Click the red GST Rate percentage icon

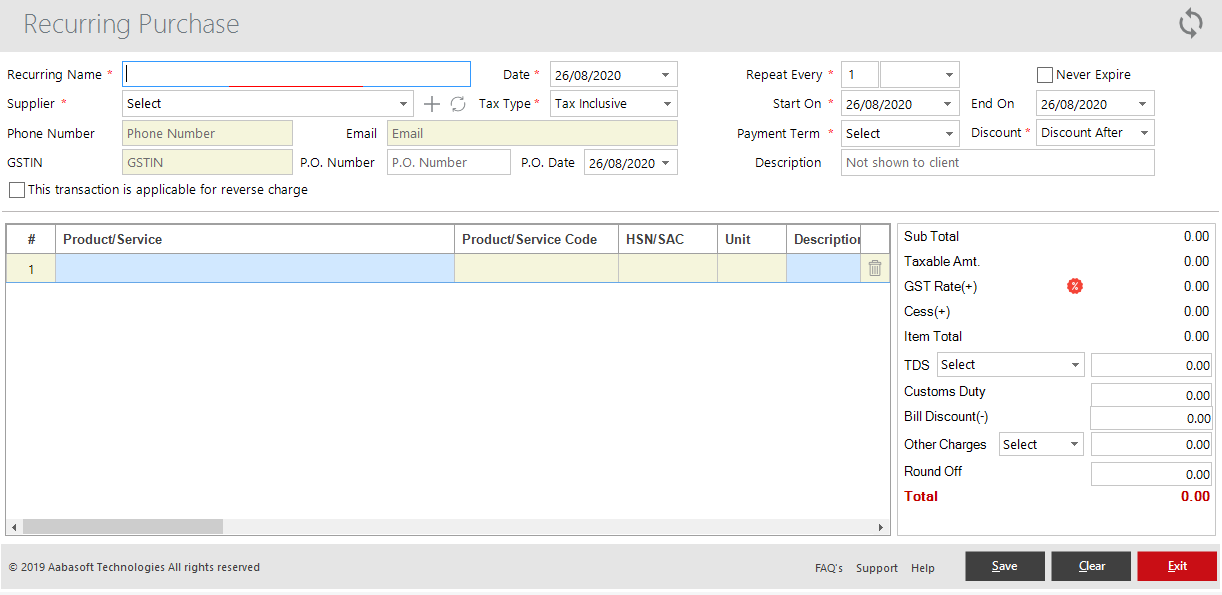[1075, 286]
